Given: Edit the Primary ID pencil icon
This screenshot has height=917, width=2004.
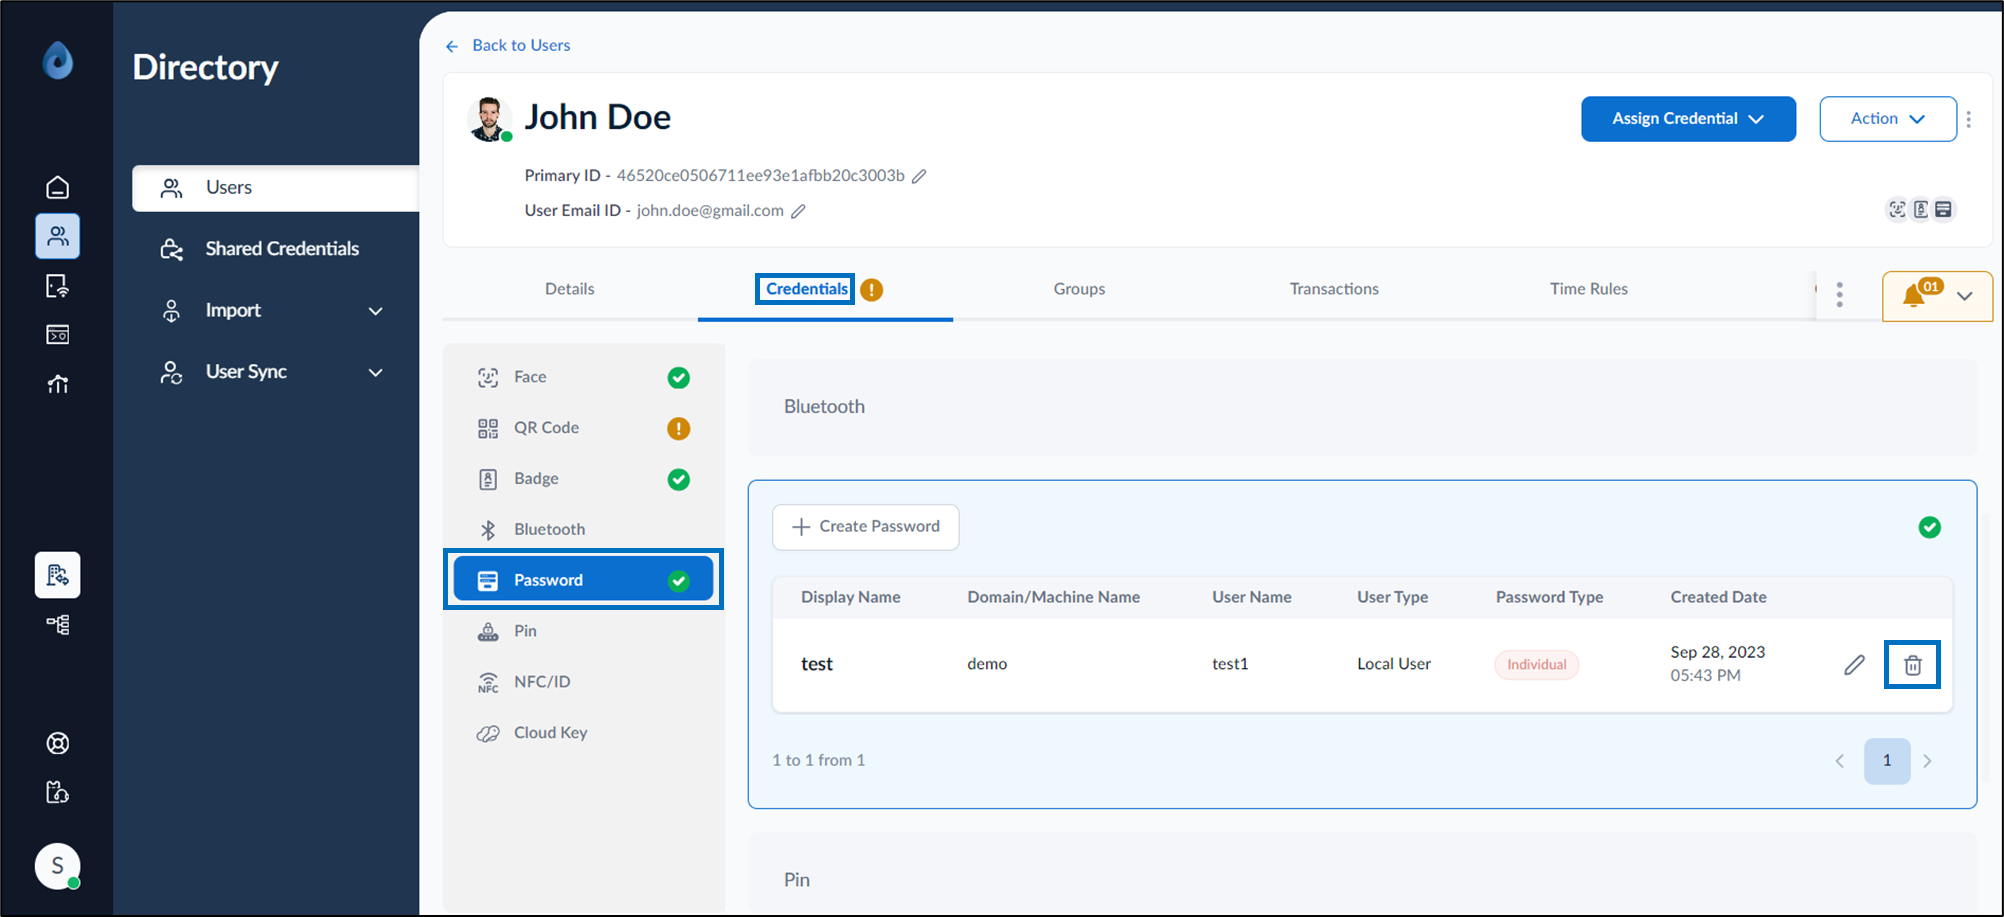Looking at the screenshot, I should click(x=919, y=176).
